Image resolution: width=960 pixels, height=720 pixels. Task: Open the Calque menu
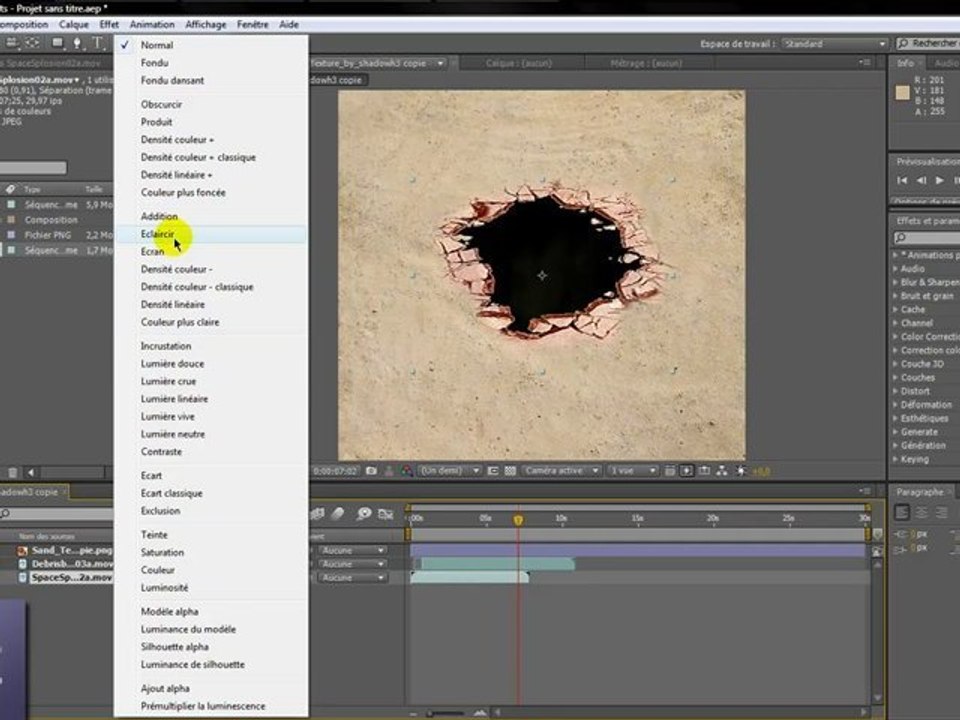73,24
